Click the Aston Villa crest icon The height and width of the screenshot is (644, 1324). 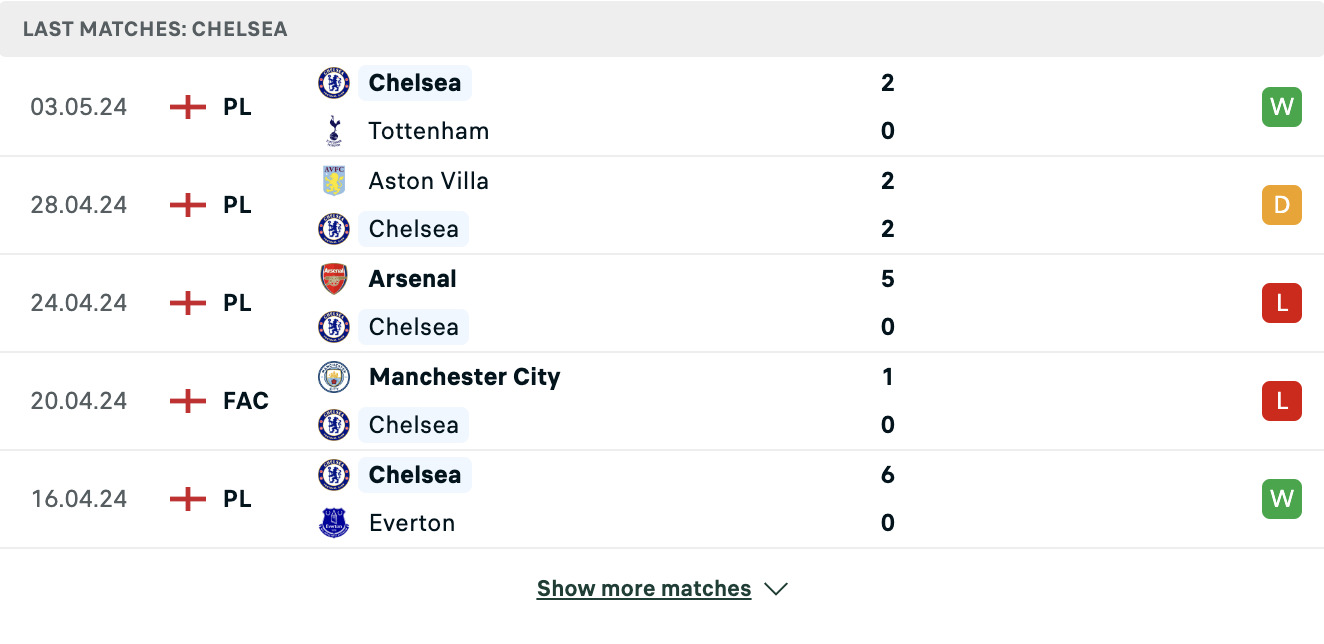333,181
